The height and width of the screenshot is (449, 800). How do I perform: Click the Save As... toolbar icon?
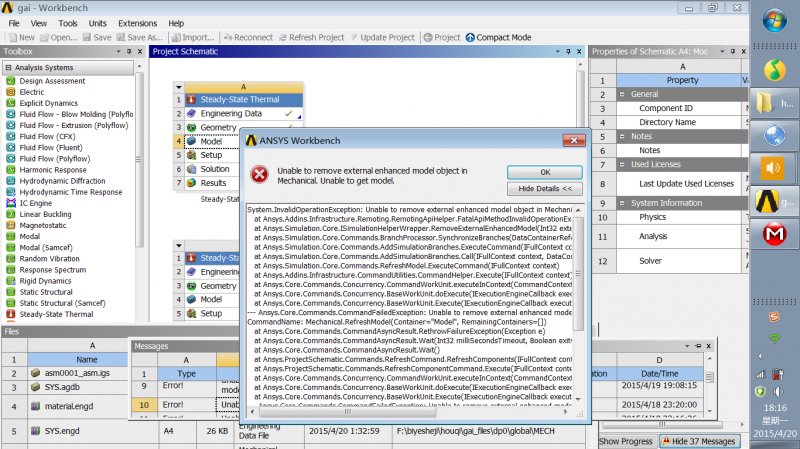point(139,37)
